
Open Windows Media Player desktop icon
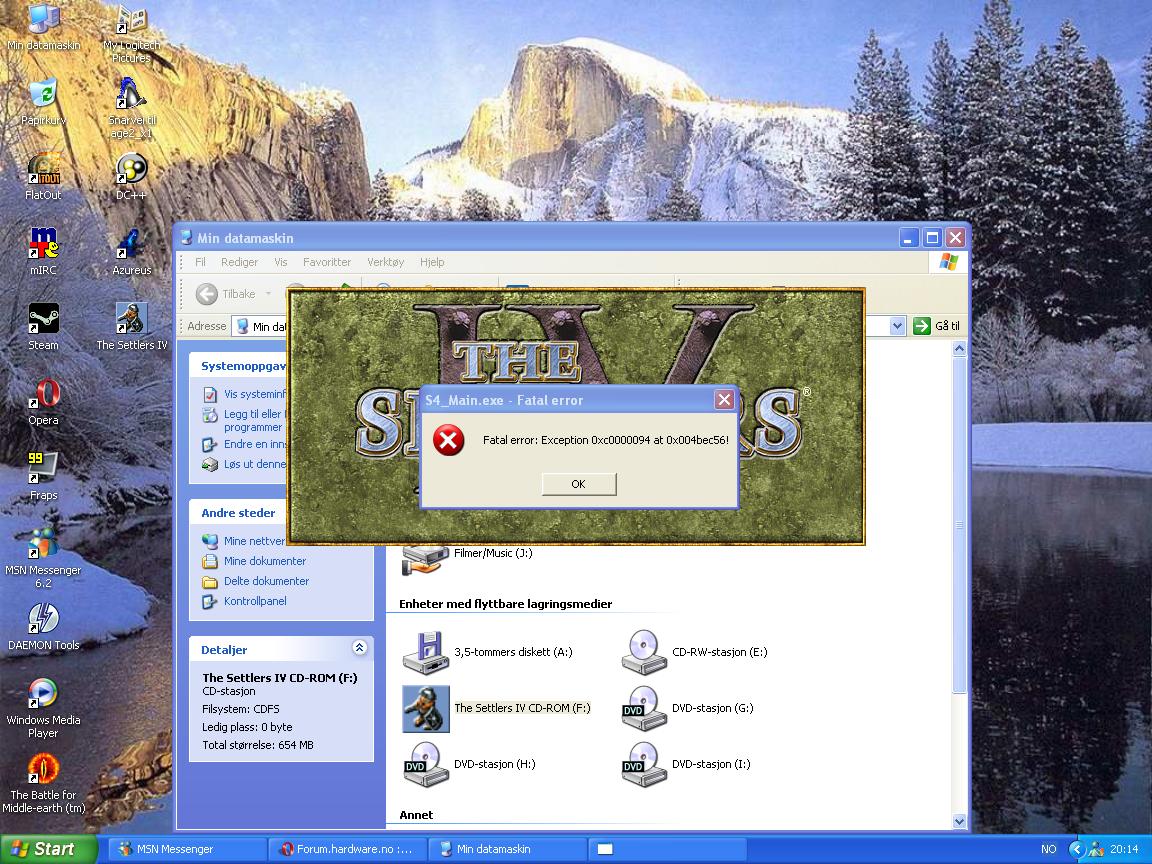click(43, 708)
